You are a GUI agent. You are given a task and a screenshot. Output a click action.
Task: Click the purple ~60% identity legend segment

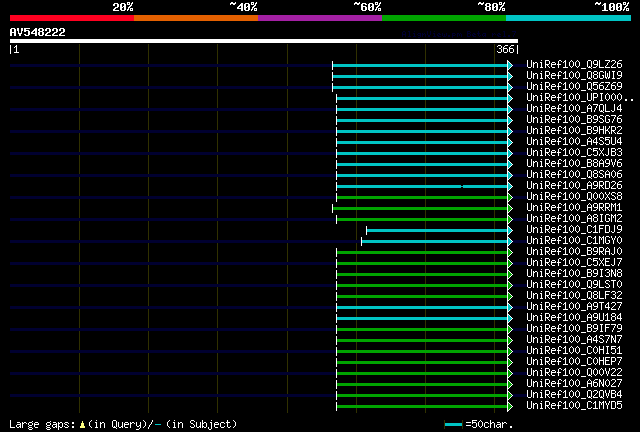click(x=320, y=18)
